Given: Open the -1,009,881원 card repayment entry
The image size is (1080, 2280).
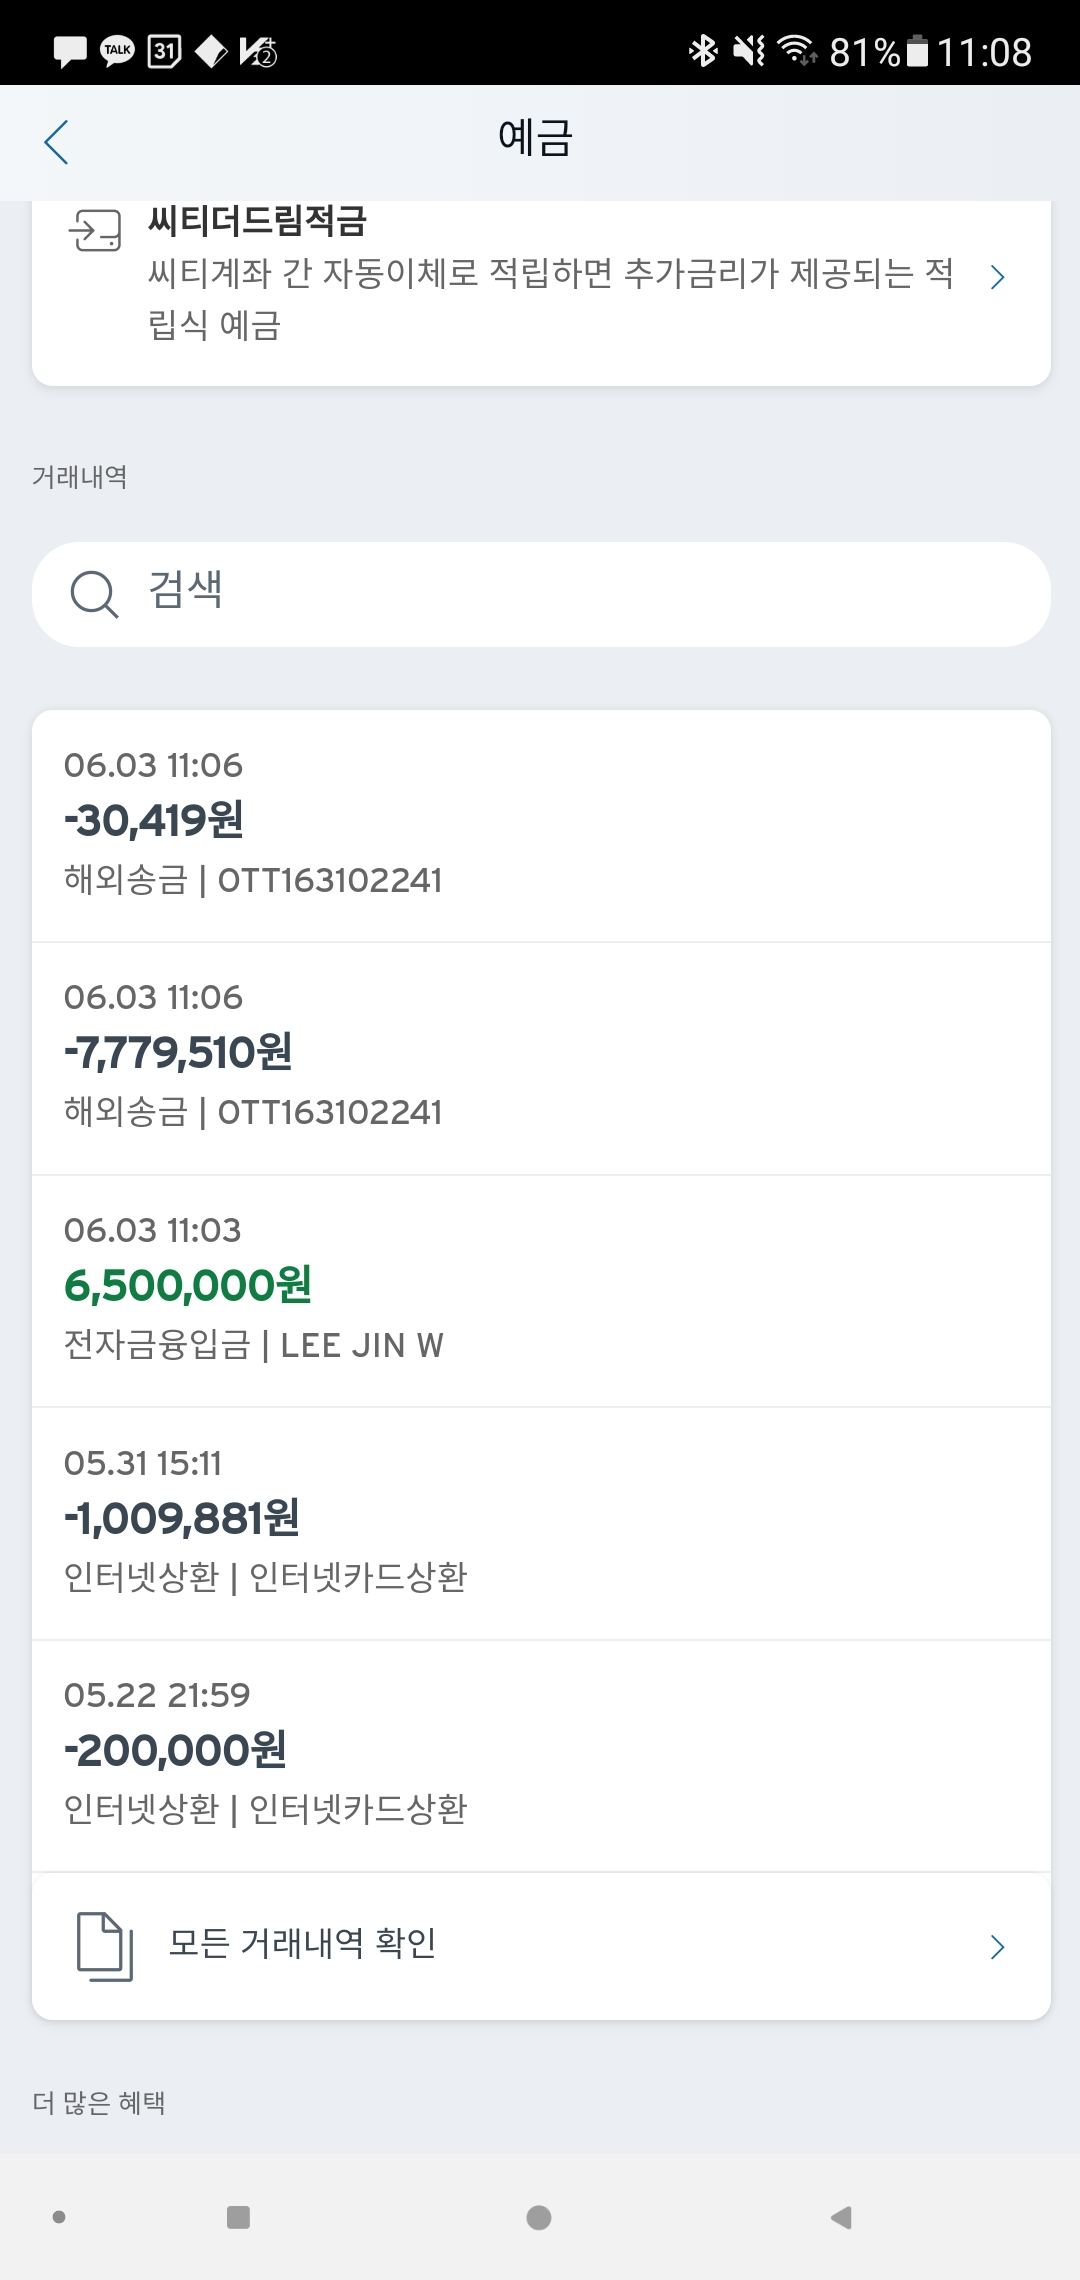Looking at the screenshot, I should (540, 1522).
